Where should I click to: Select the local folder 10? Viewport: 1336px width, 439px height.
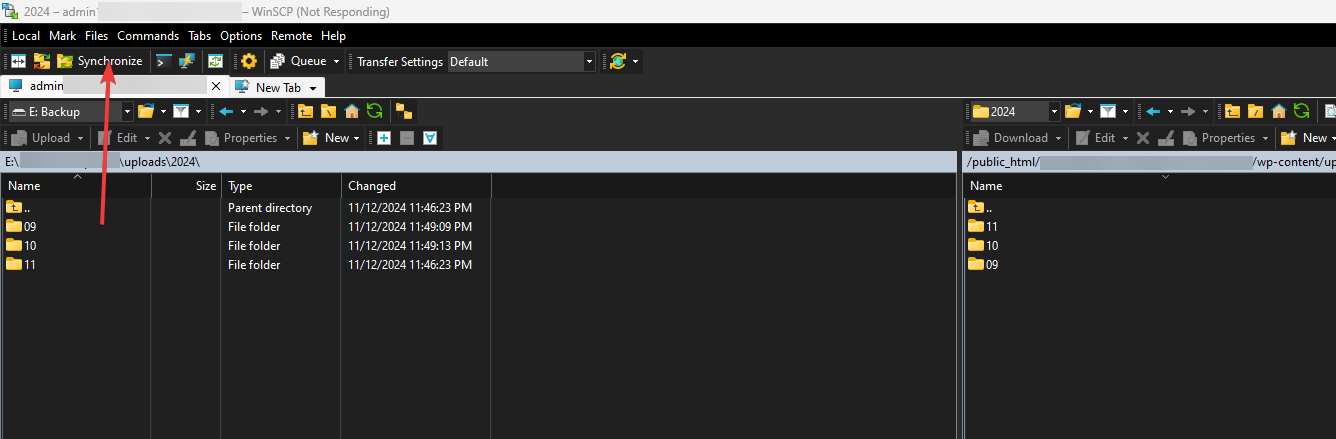pyautogui.click(x=30, y=246)
